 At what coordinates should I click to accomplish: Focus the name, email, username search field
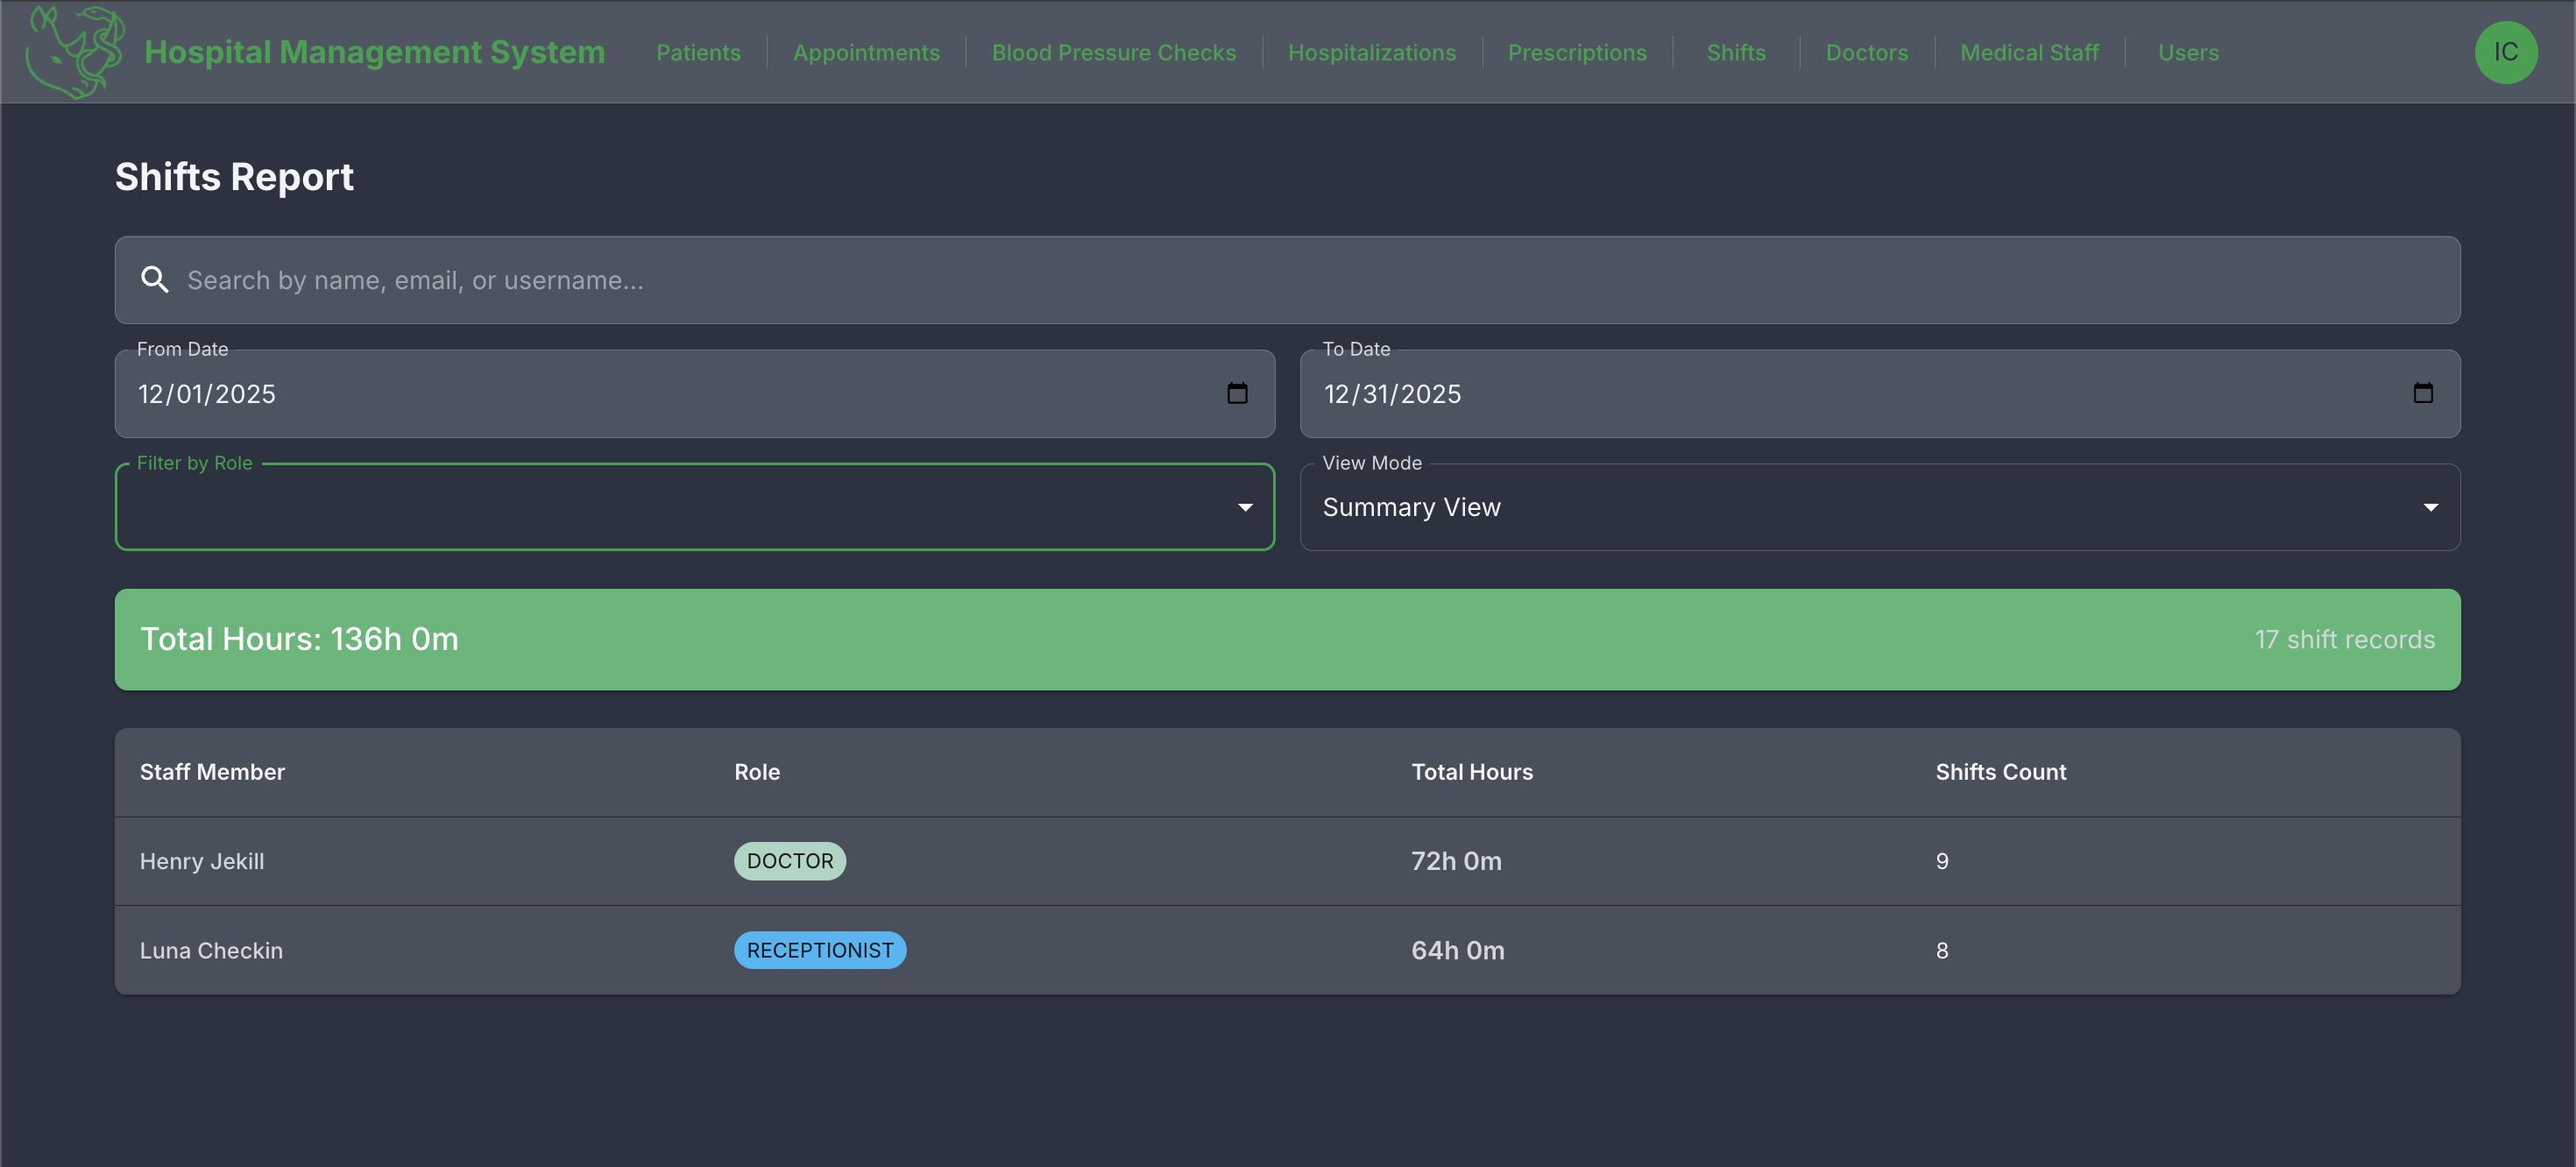1300,280
